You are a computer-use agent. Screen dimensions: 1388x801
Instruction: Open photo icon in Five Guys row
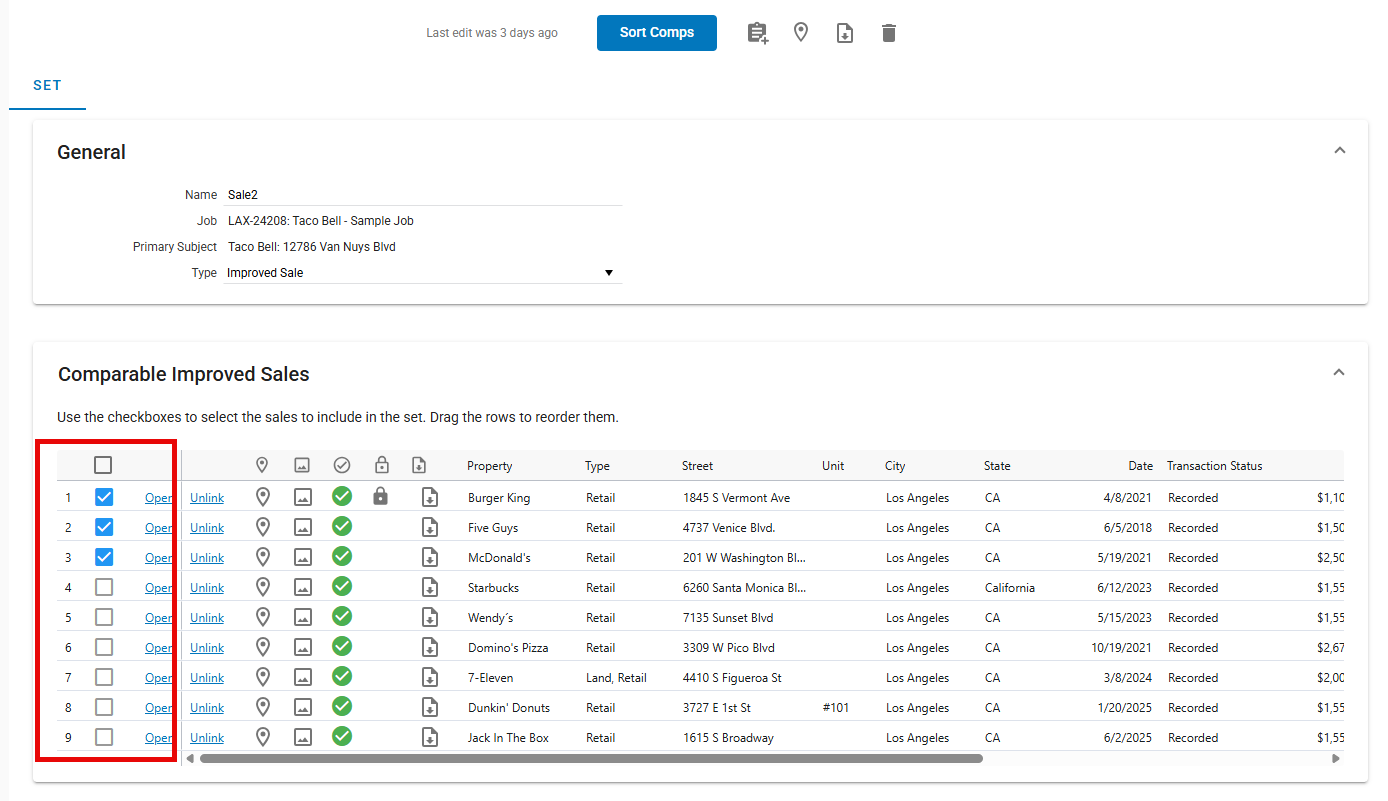pos(303,527)
